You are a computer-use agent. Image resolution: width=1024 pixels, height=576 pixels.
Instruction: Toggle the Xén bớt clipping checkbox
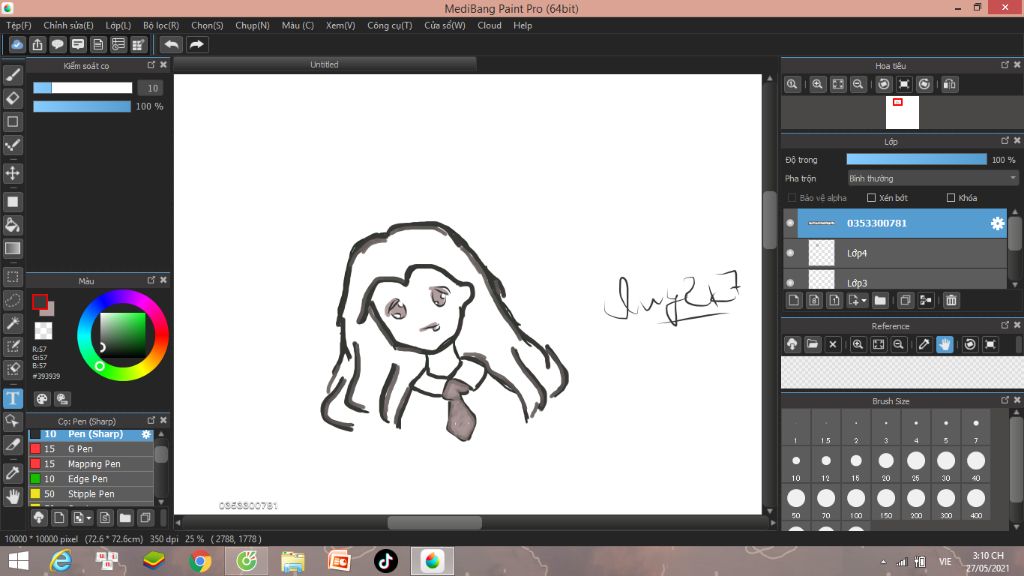(x=871, y=198)
